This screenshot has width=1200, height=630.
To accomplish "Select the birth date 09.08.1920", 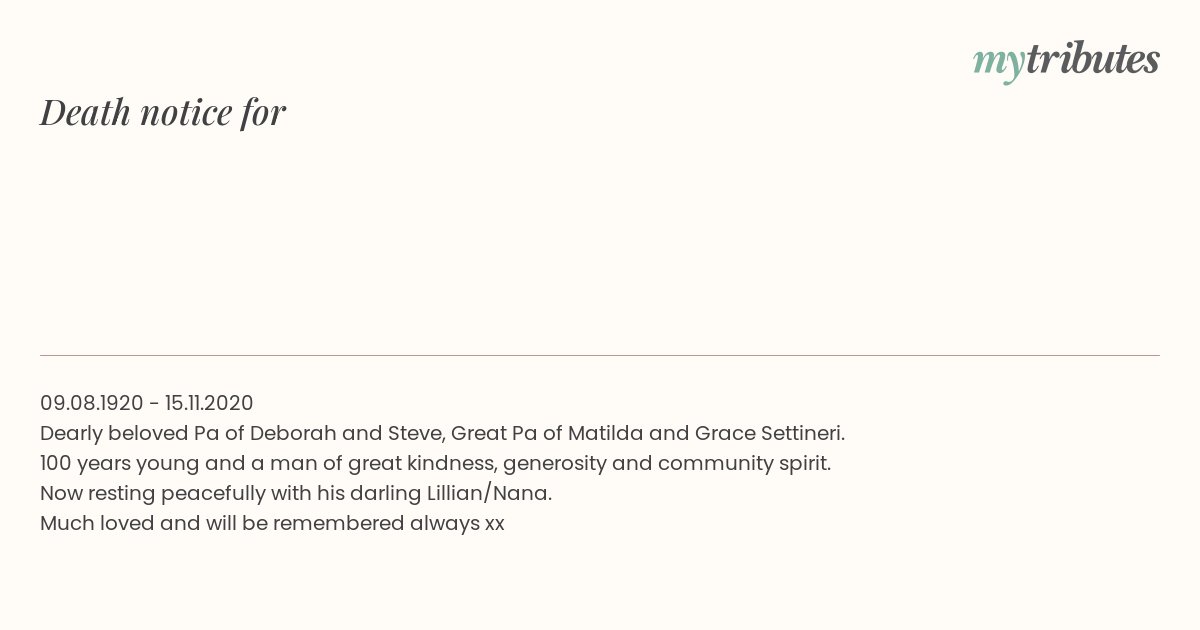I will click(92, 403).
